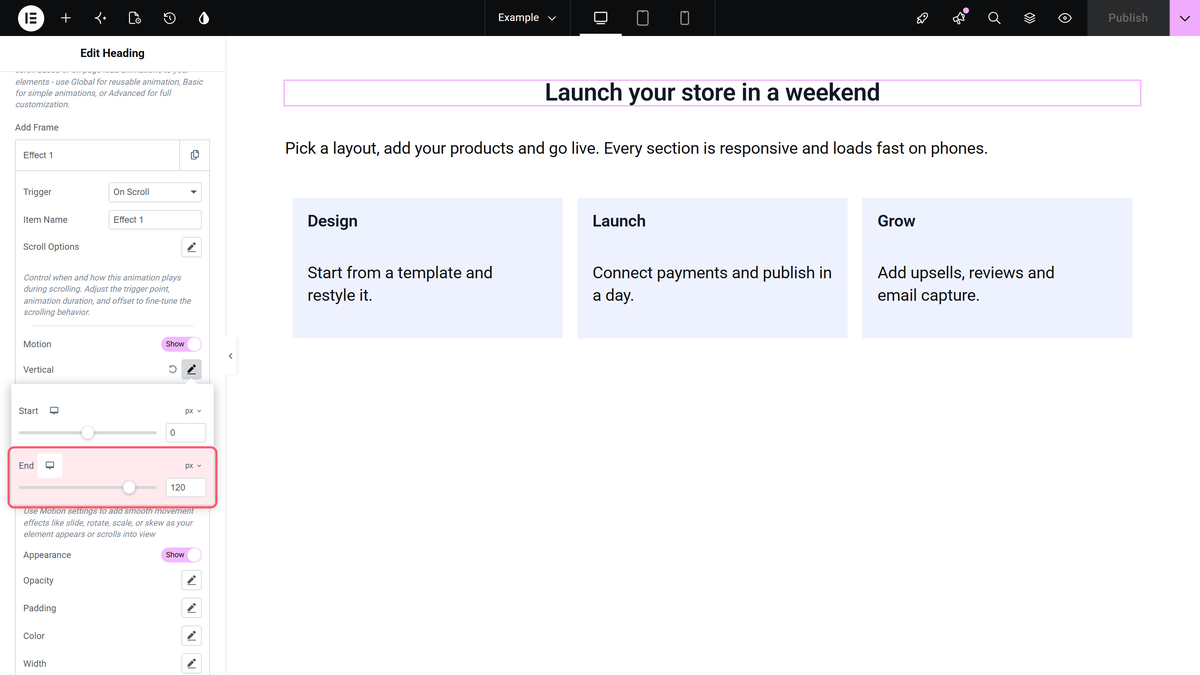Open the Elementor logo menu
1200x675 pixels.
(x=31, y=18)
